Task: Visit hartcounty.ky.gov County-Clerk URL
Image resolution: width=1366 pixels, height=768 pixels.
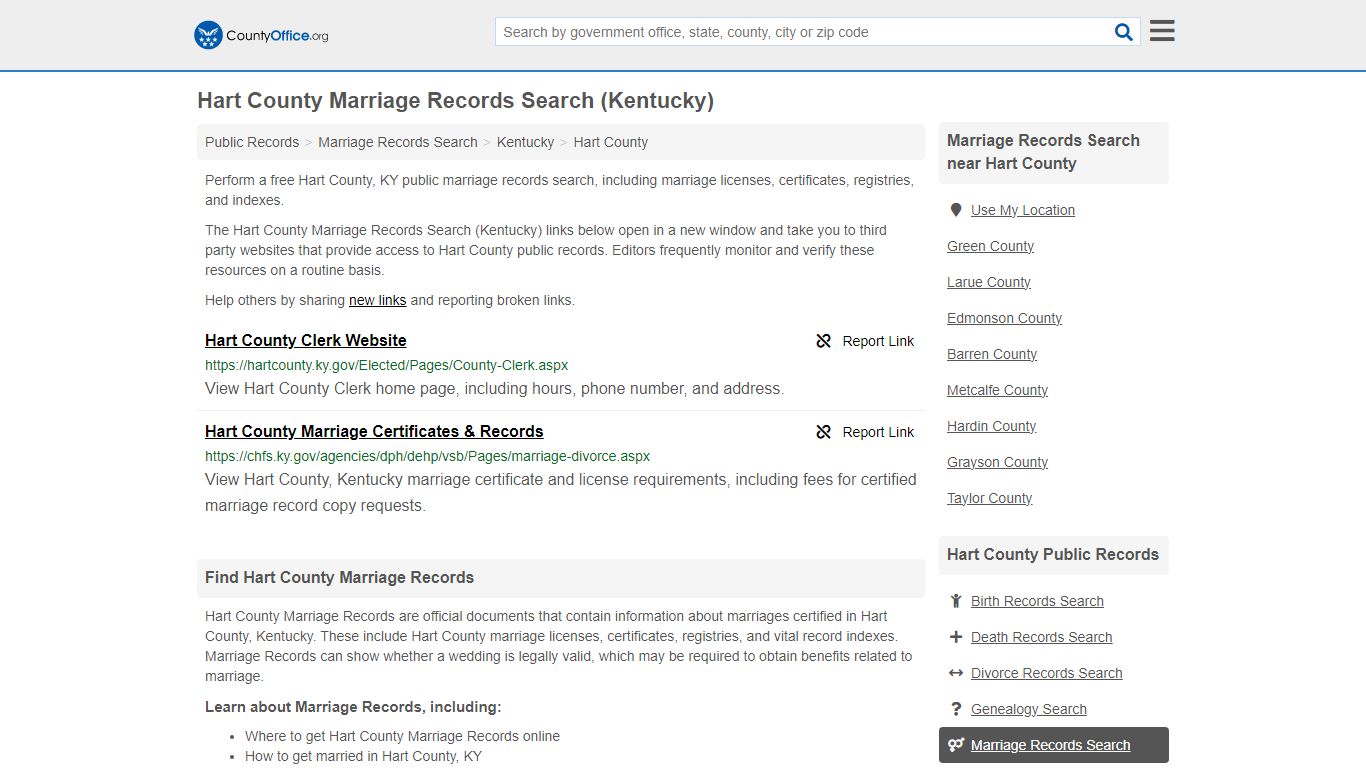Action: point(386,365)
